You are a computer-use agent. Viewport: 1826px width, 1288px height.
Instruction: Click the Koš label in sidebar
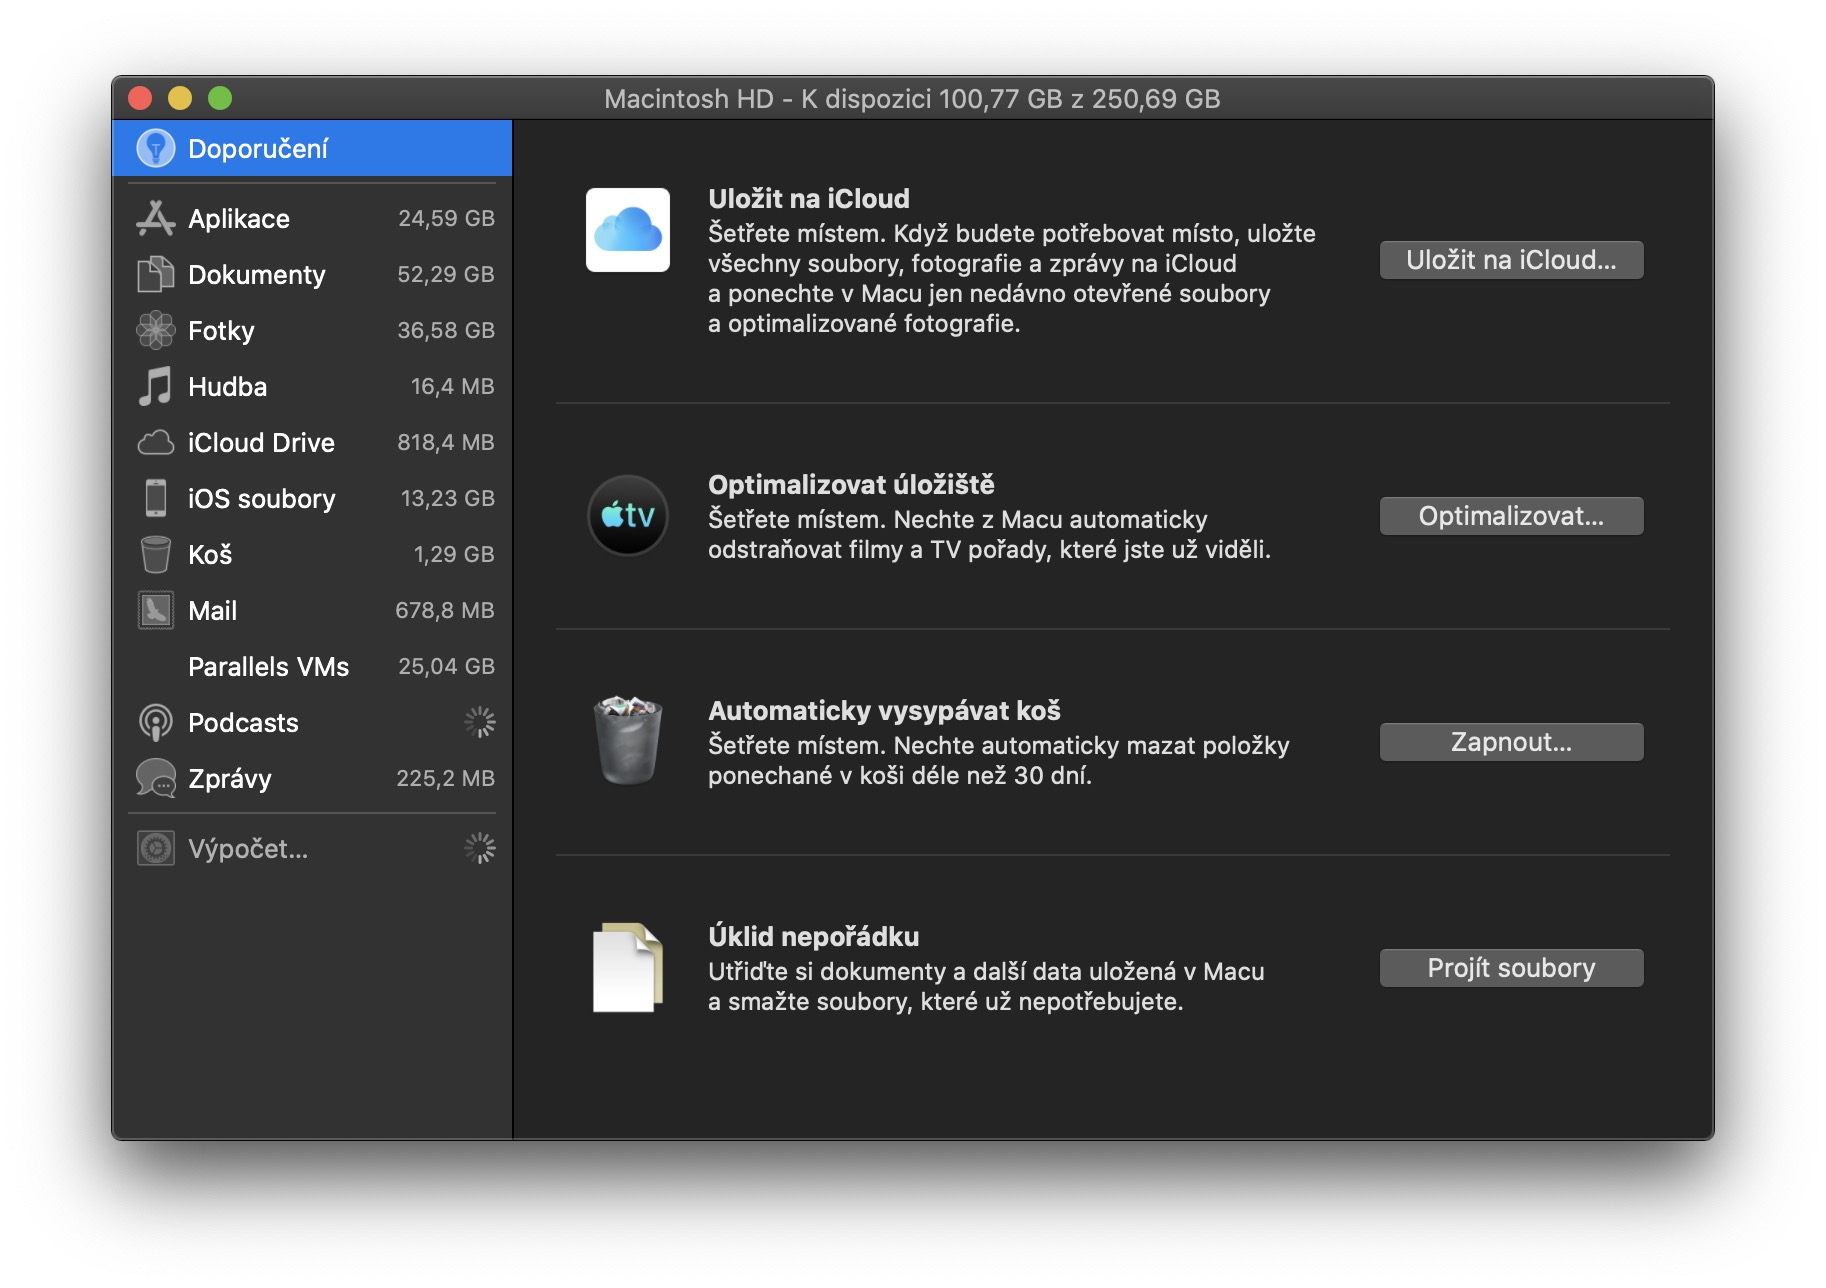coord(210,554)
